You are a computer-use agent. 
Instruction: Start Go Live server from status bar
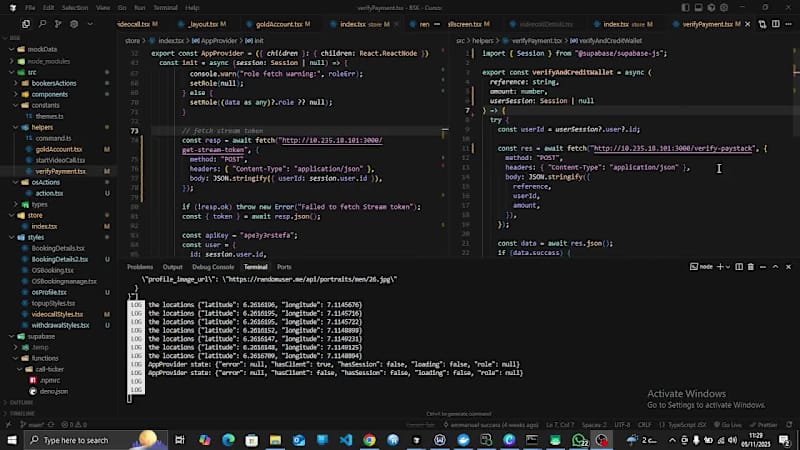(728, 424)
